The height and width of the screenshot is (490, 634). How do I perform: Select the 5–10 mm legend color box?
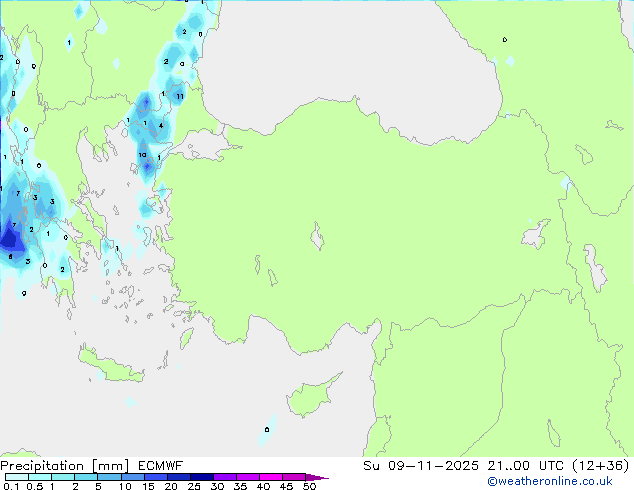[x=109, y=477]
